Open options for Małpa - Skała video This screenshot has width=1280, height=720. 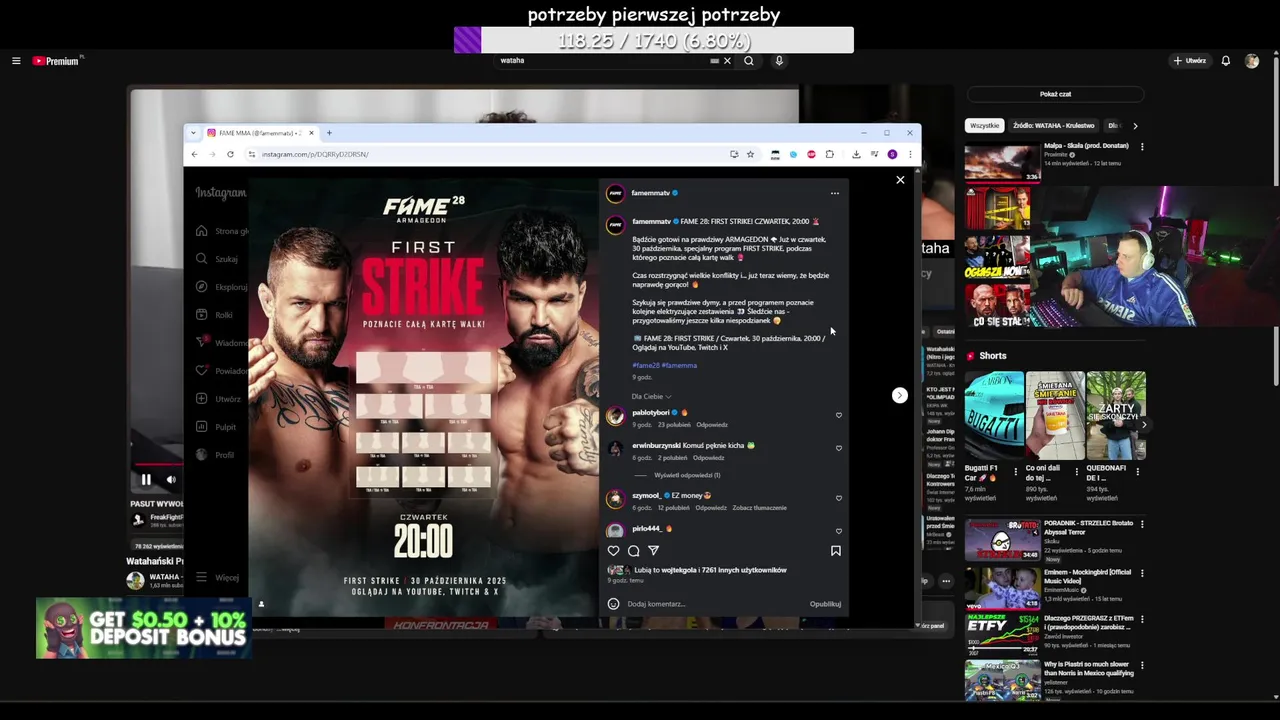[1142, 147]
